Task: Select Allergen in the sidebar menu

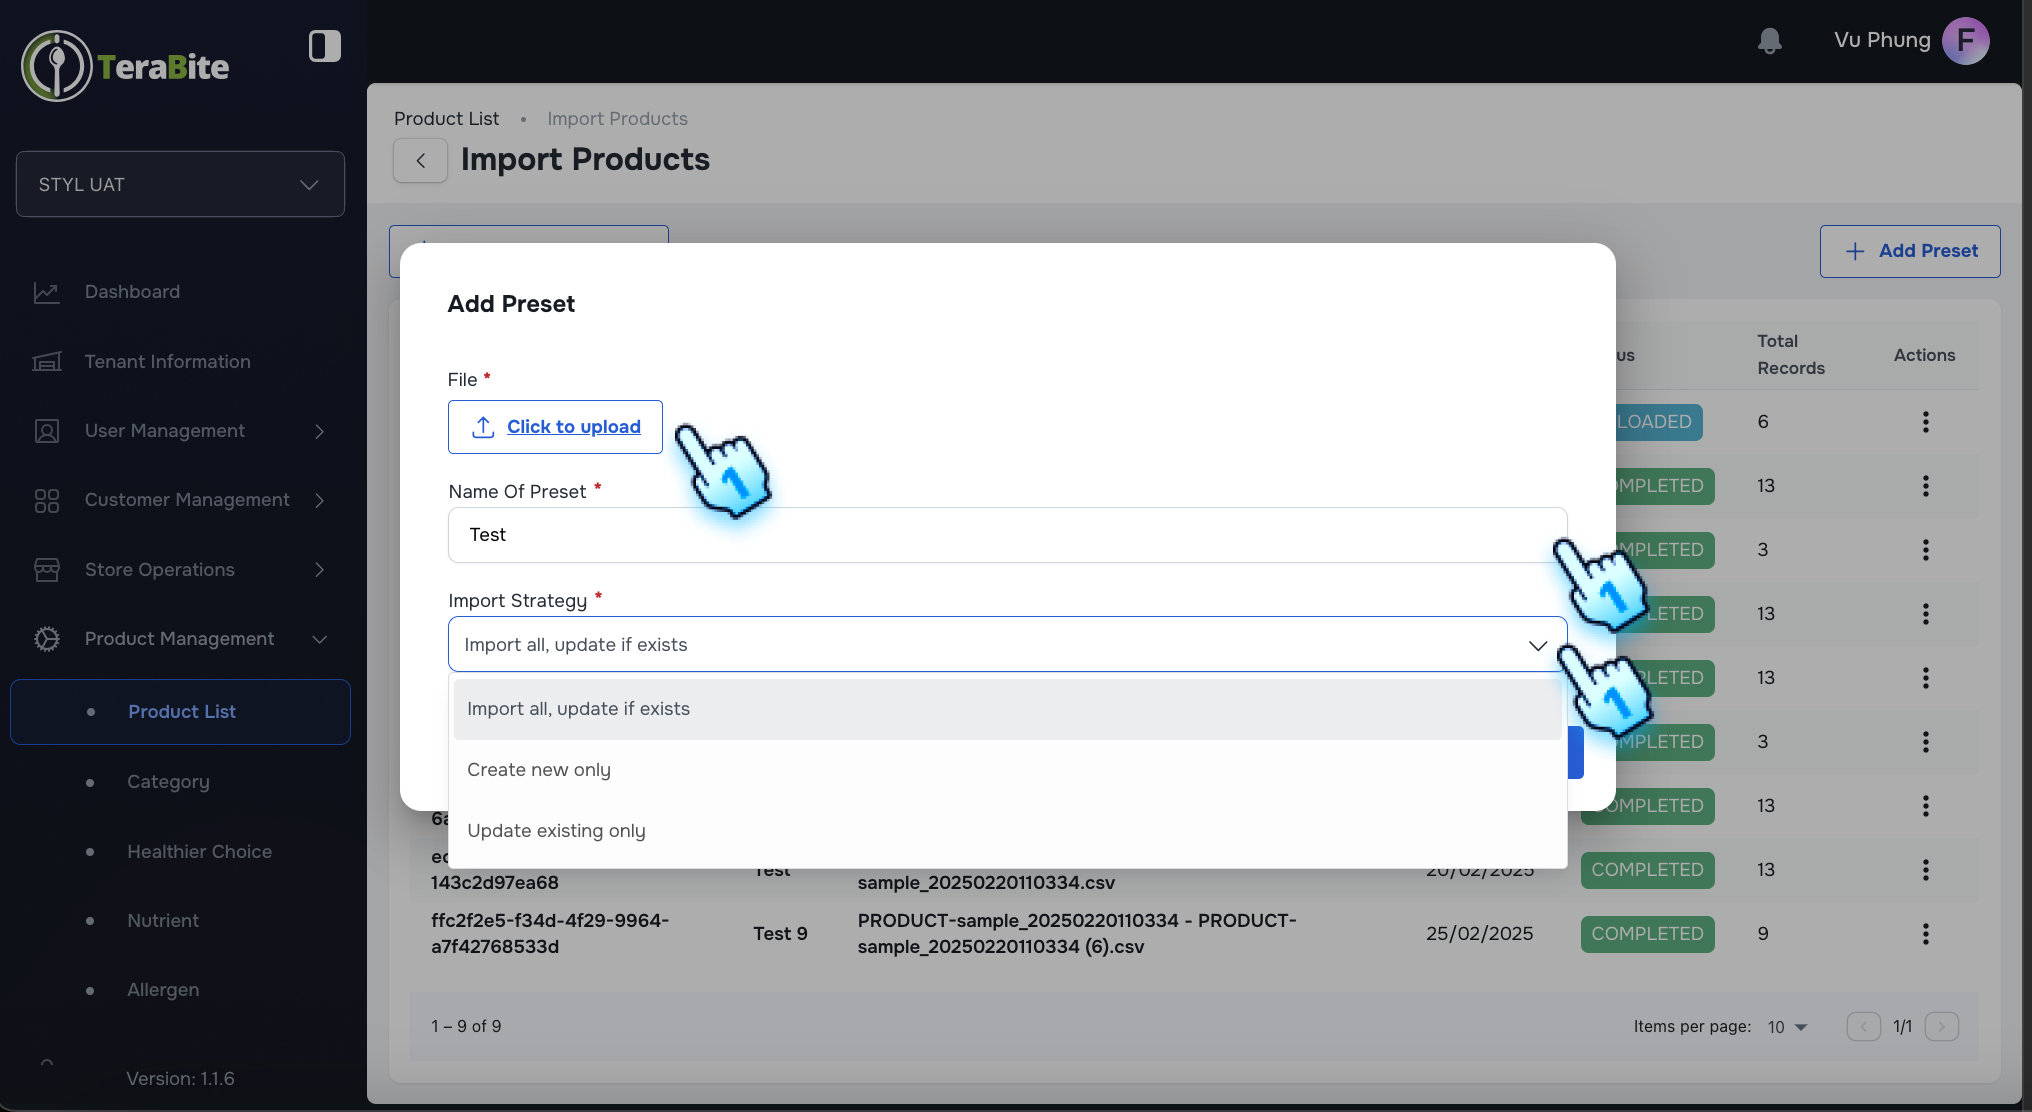Action: 162,990
